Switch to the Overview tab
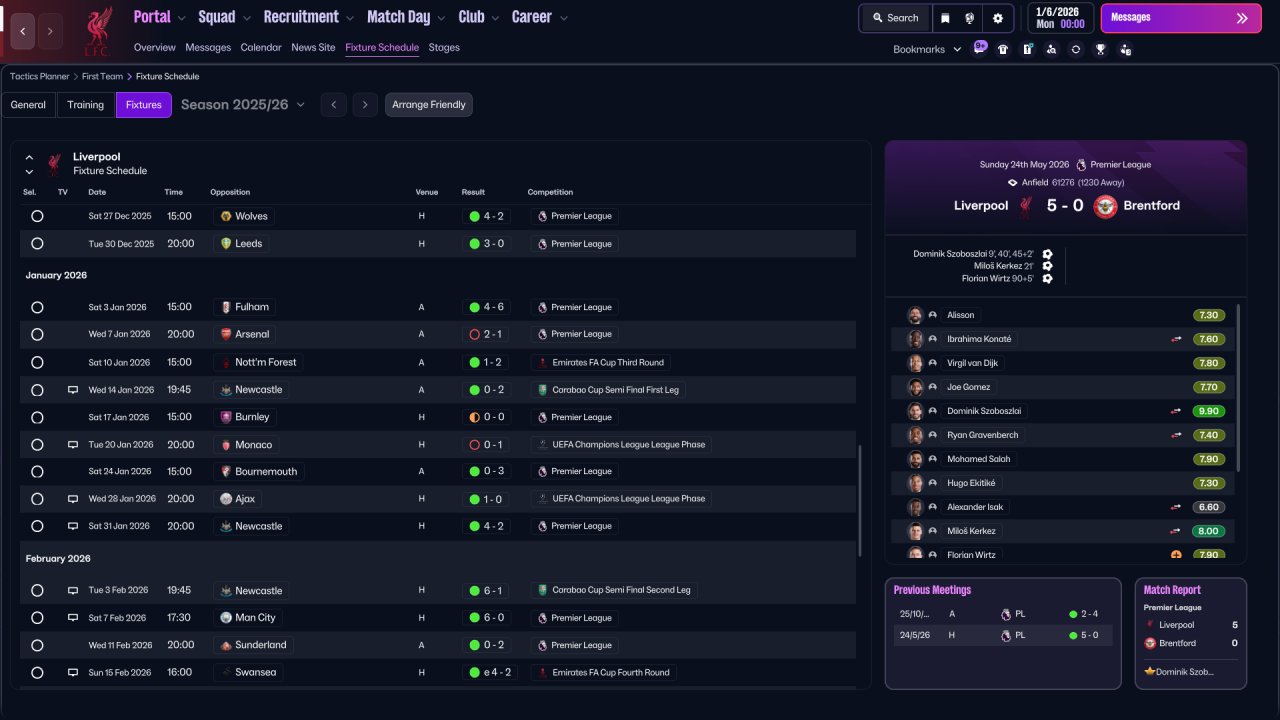Image resolution: width=1280 pixels, height=720 pixels. click(x=154, y=47)
